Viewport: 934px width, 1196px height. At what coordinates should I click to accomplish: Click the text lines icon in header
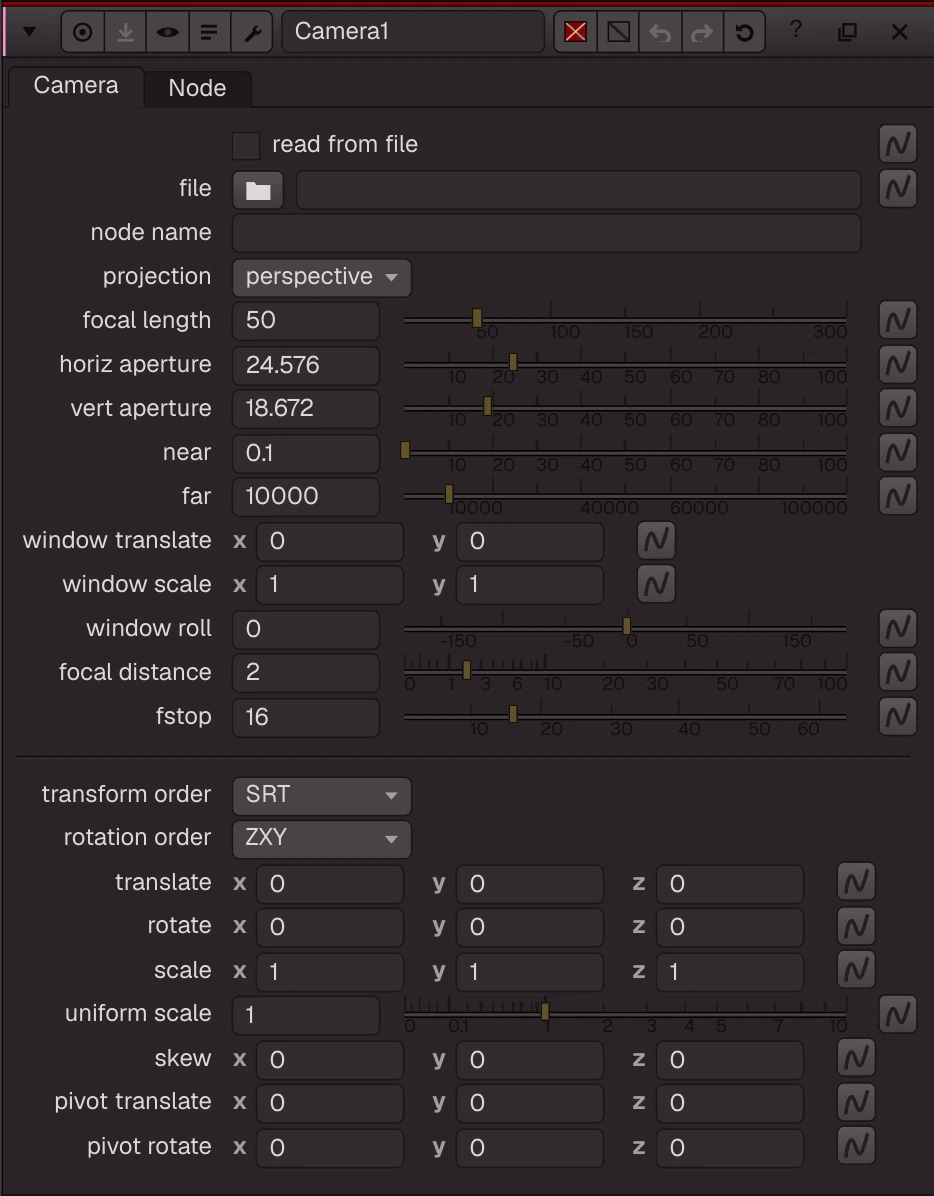pos(209,32)
